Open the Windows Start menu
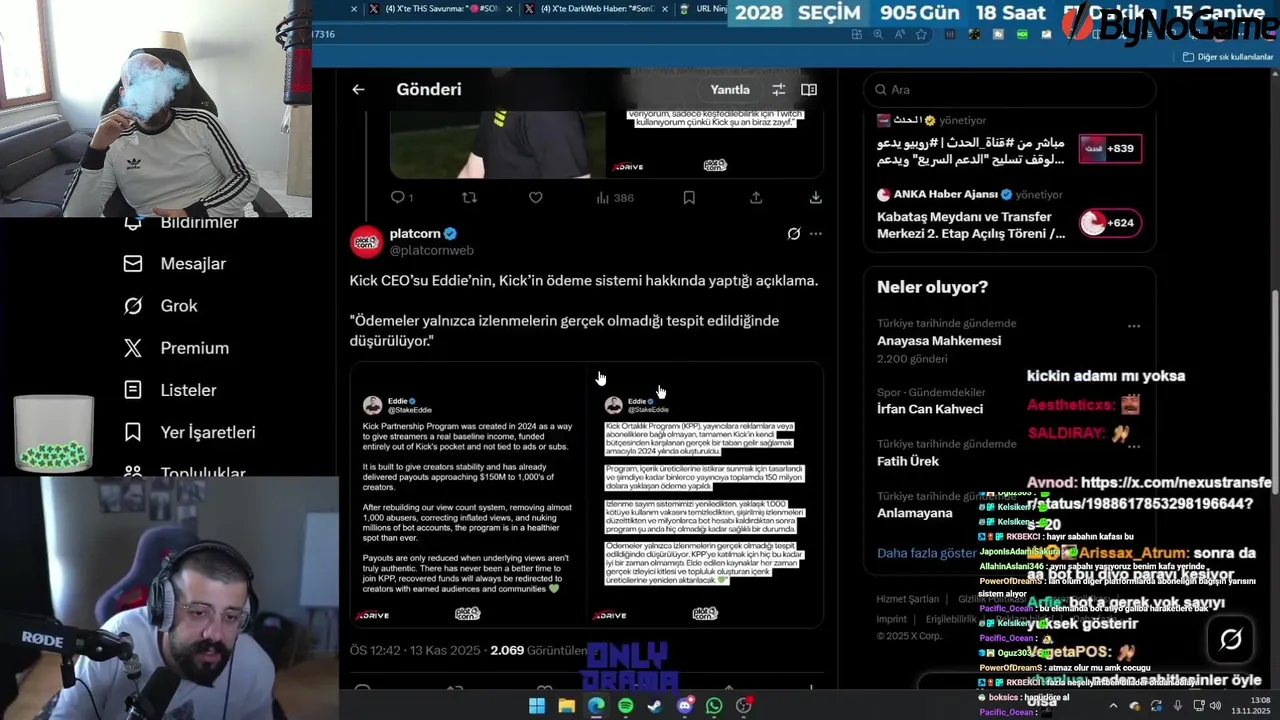 point(537,706)
